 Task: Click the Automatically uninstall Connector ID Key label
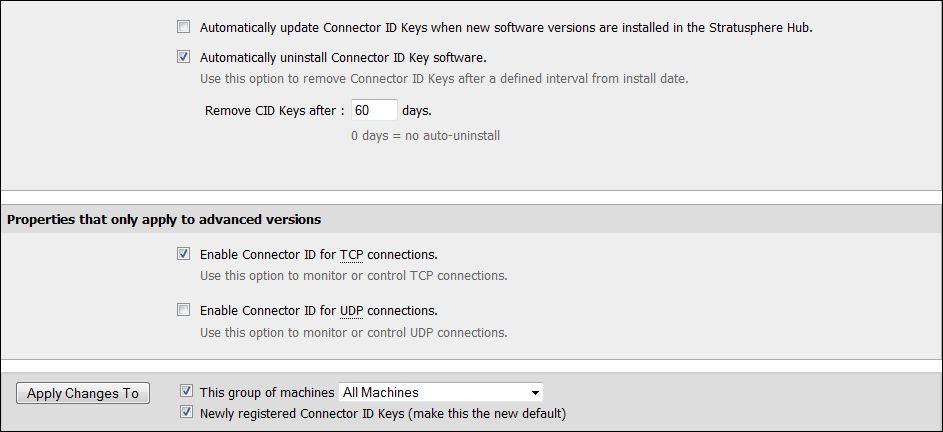pos(343,58)
